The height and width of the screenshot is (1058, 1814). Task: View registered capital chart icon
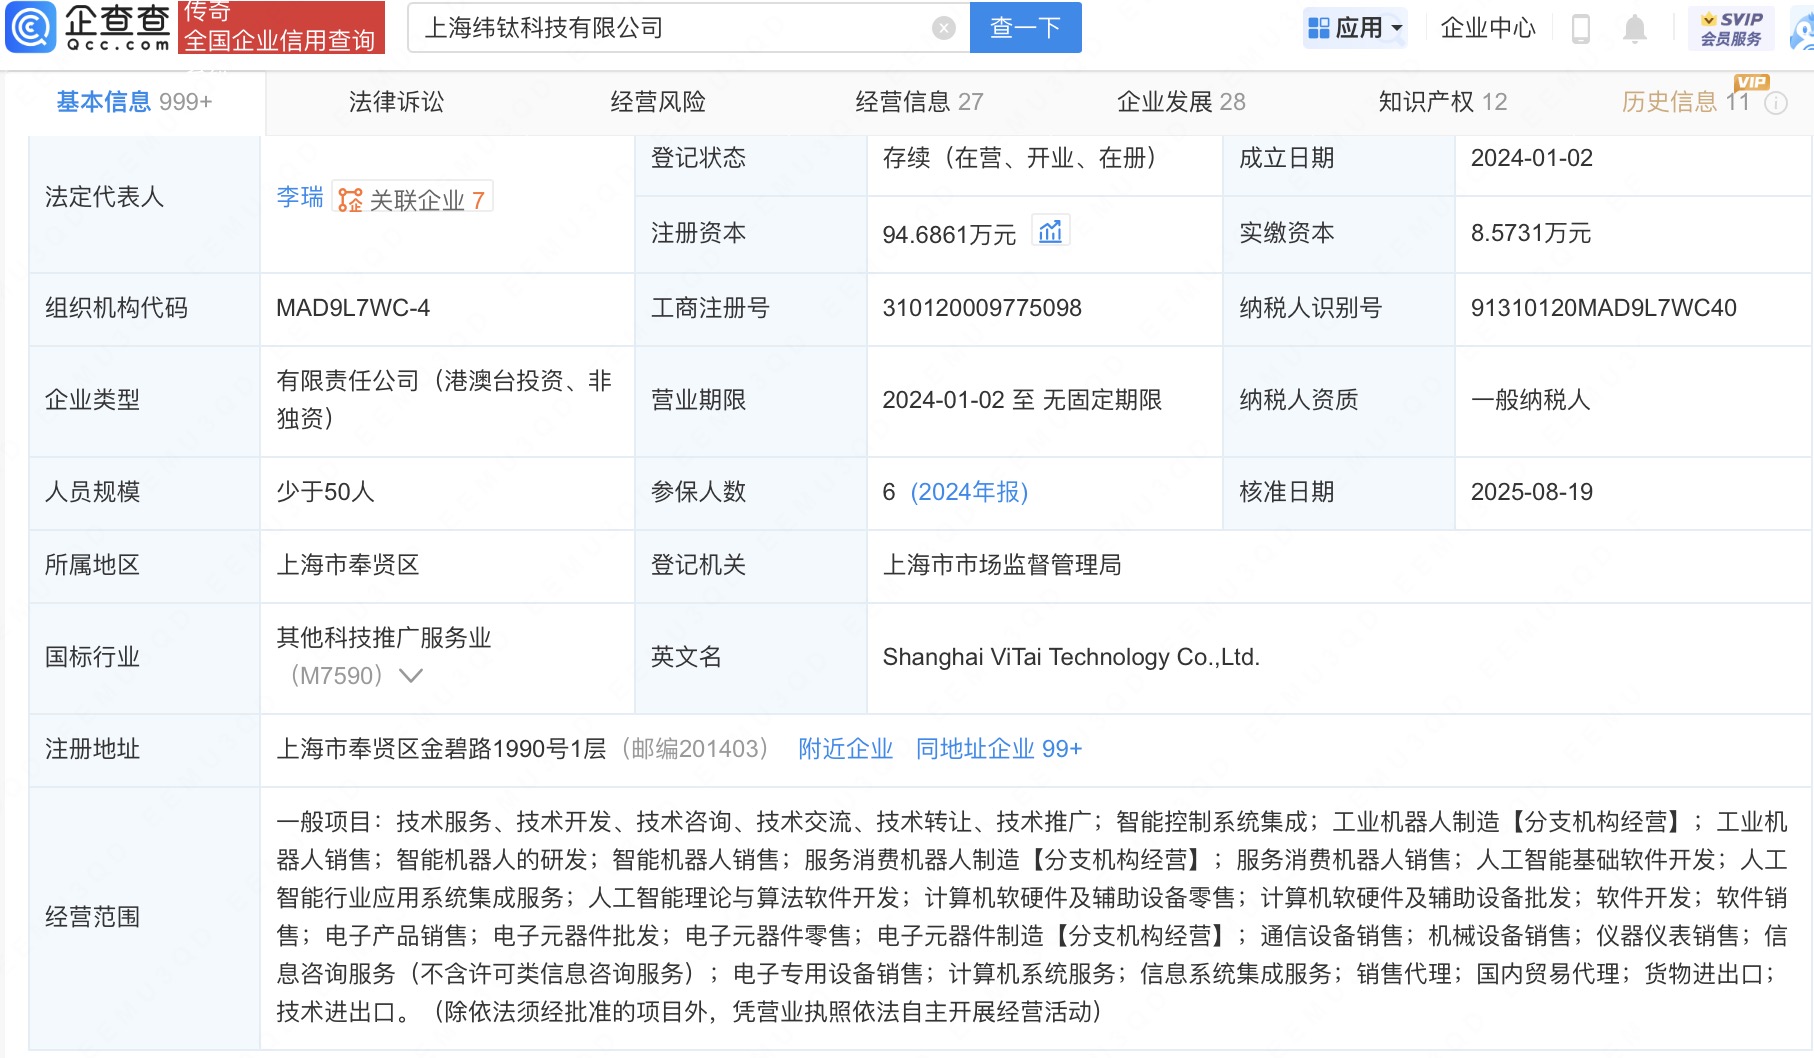click(1050, 232)
